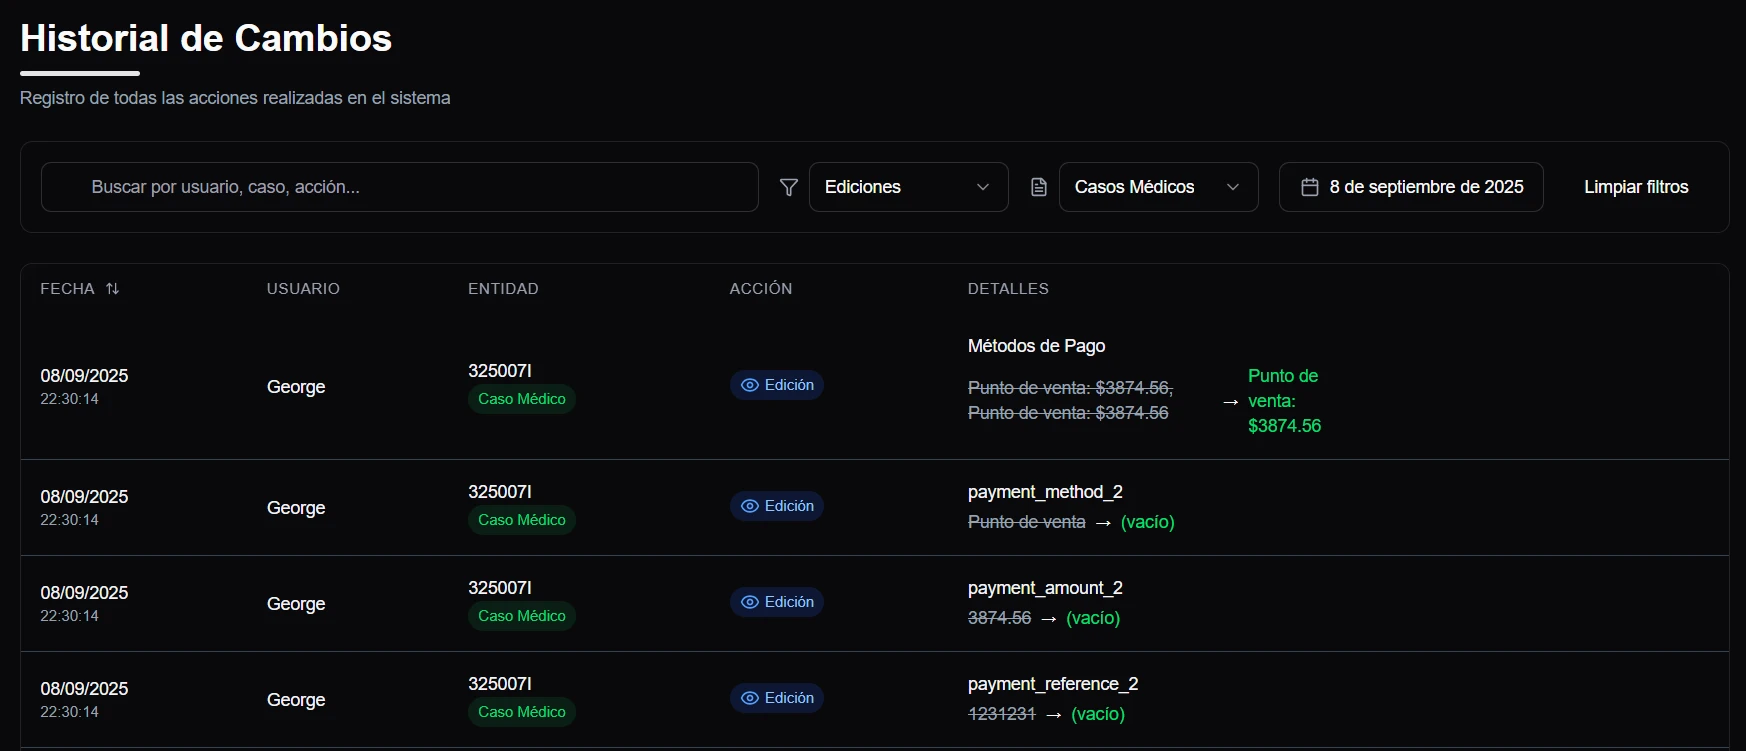Click the calendar icon in date picker

click(1309, 187)
